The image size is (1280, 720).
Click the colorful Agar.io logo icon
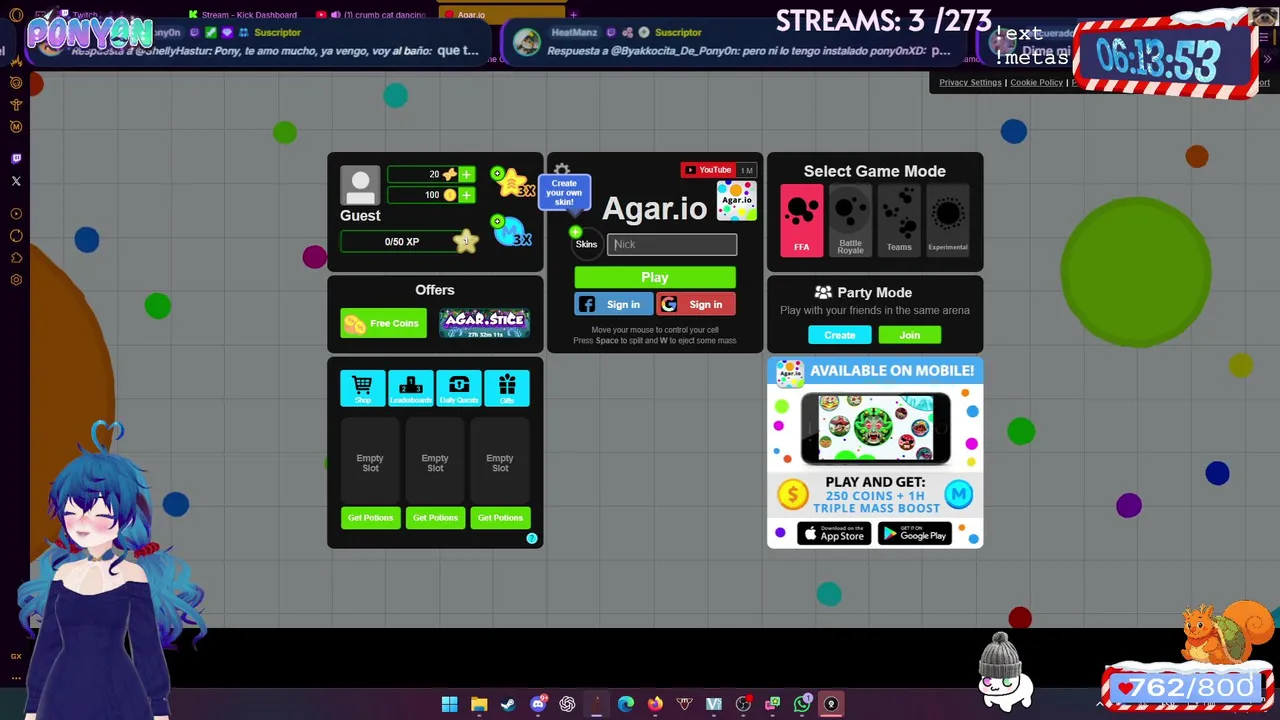click(x=737, y=200)
